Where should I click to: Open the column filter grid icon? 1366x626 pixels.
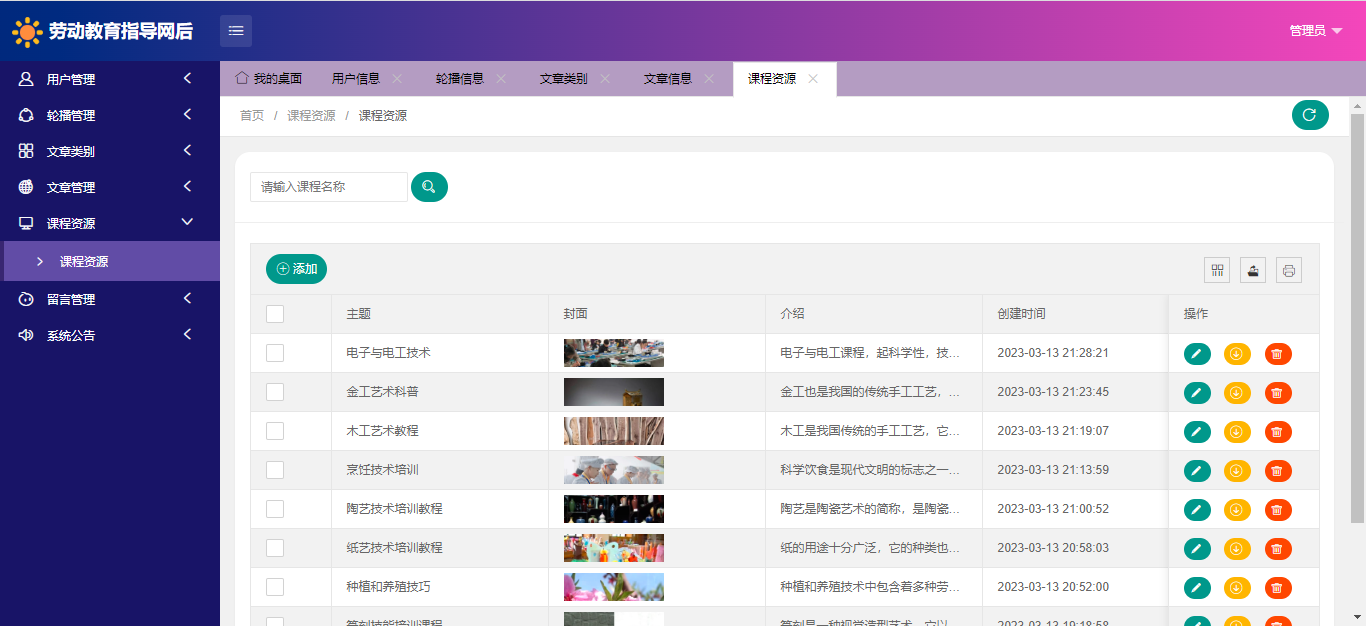click(1217, 270)
